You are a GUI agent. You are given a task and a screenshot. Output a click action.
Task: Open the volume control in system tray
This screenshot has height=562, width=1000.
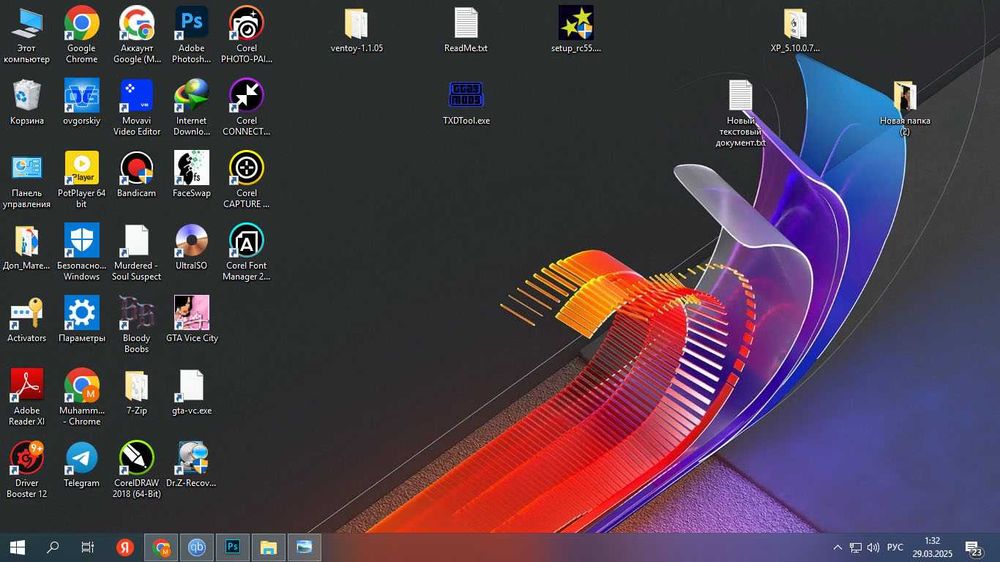pyautogui.click(x=873, y=548)
